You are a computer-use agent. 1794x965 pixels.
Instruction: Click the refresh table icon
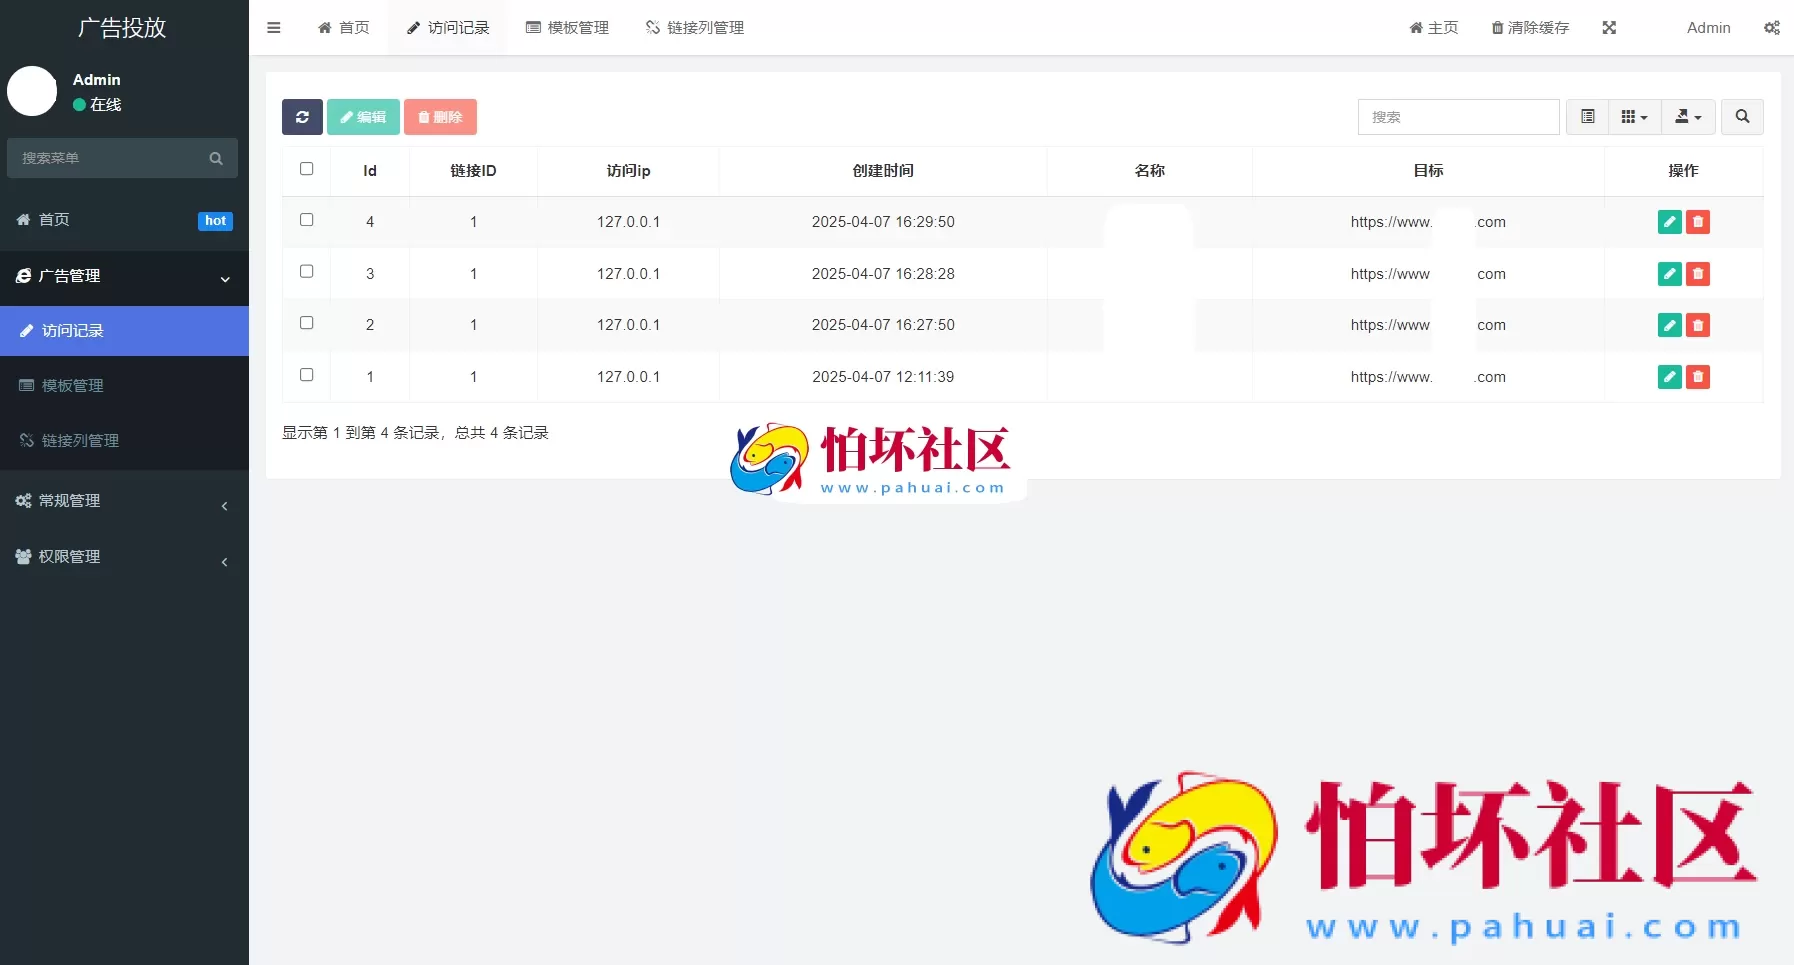302,117
